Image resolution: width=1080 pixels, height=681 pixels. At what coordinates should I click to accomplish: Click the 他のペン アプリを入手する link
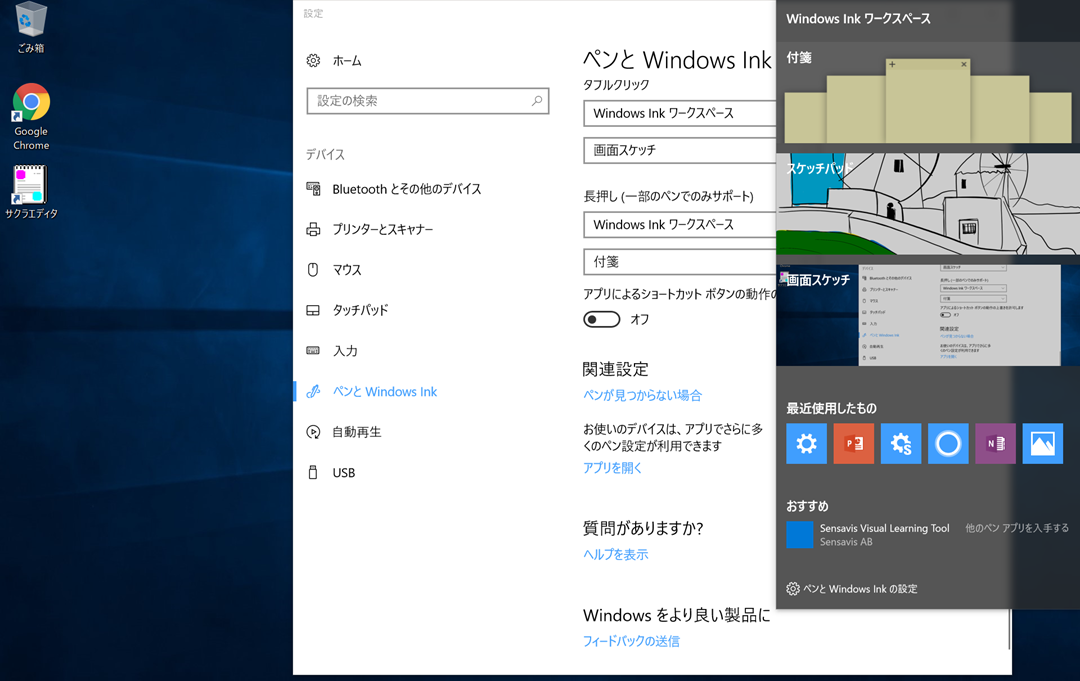1017,528
